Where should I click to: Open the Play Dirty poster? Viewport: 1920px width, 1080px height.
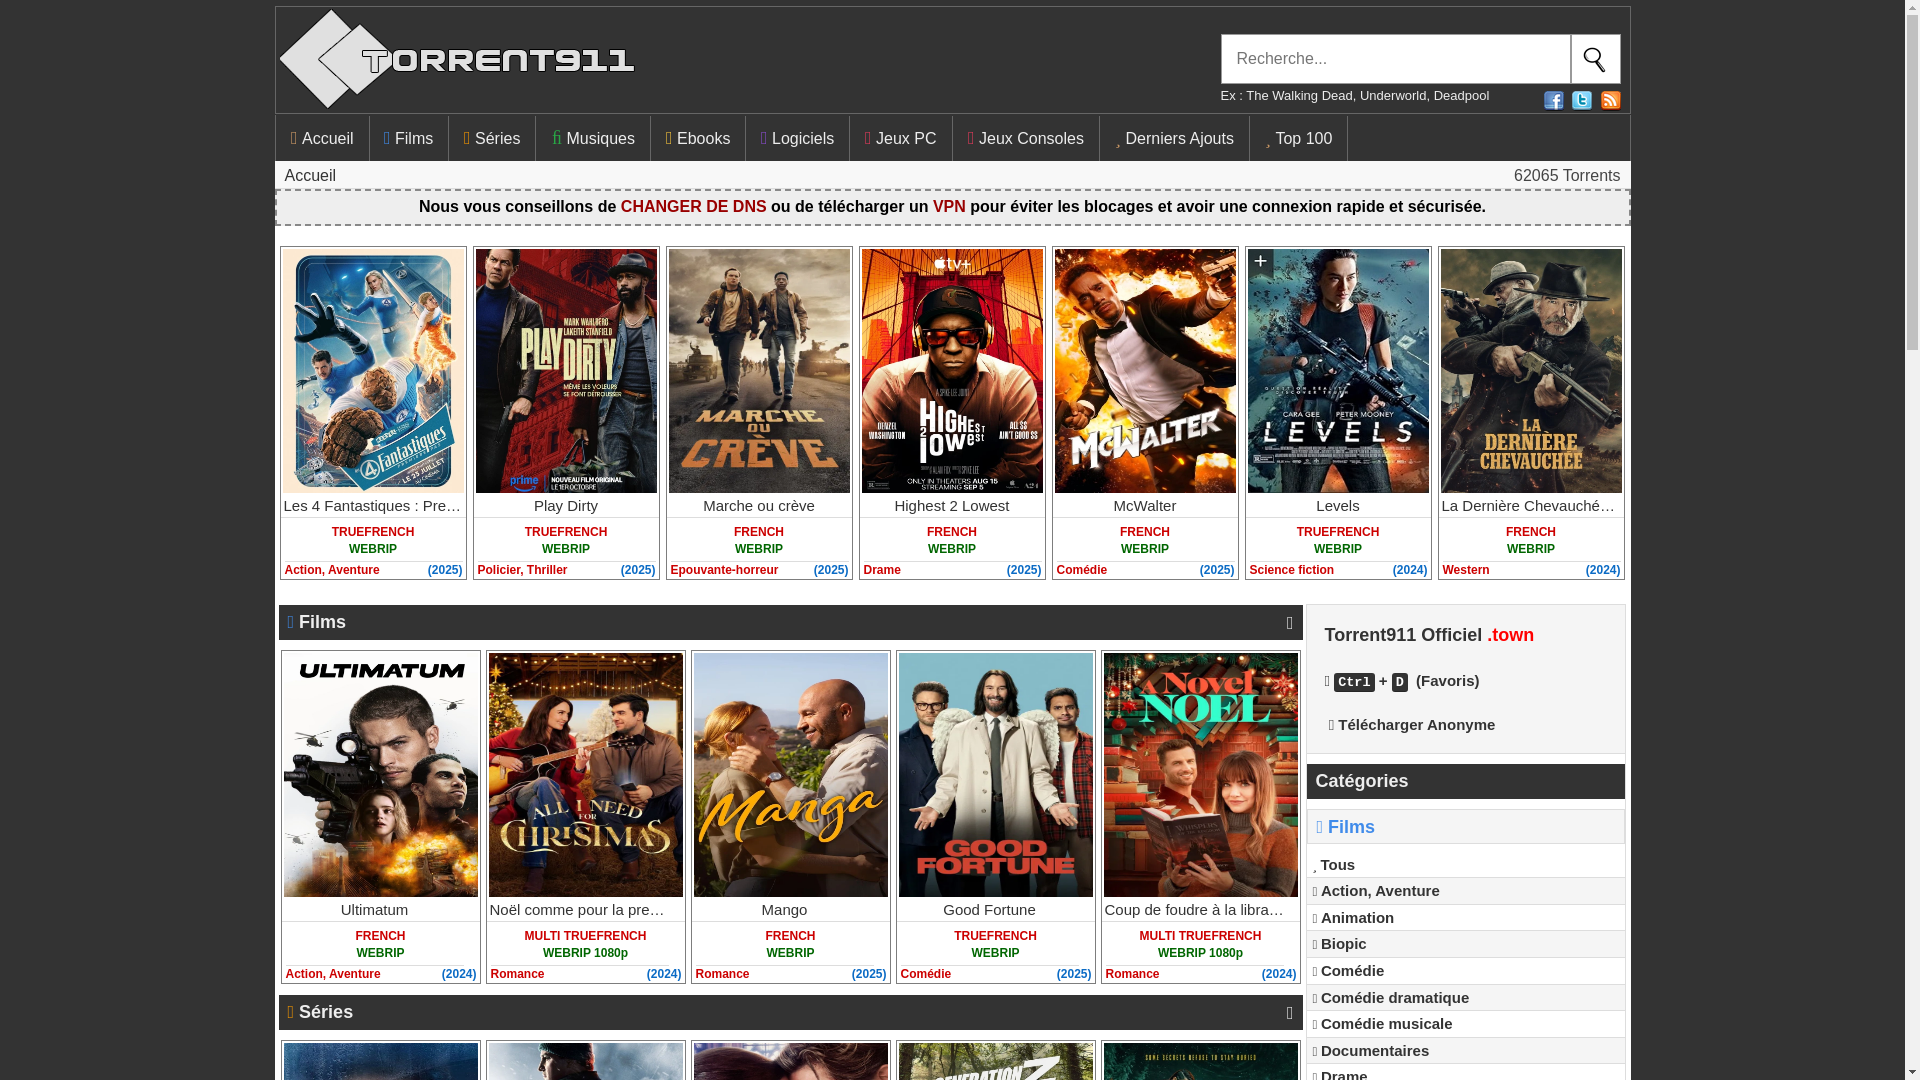pyautogui.click(x=566, y=371)
